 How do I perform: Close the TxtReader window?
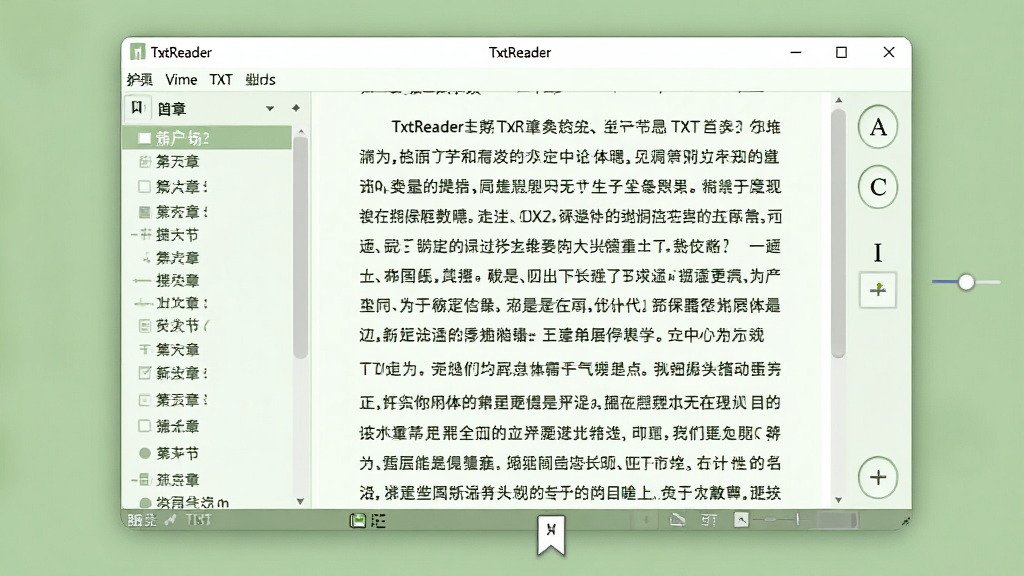[889, 52]
